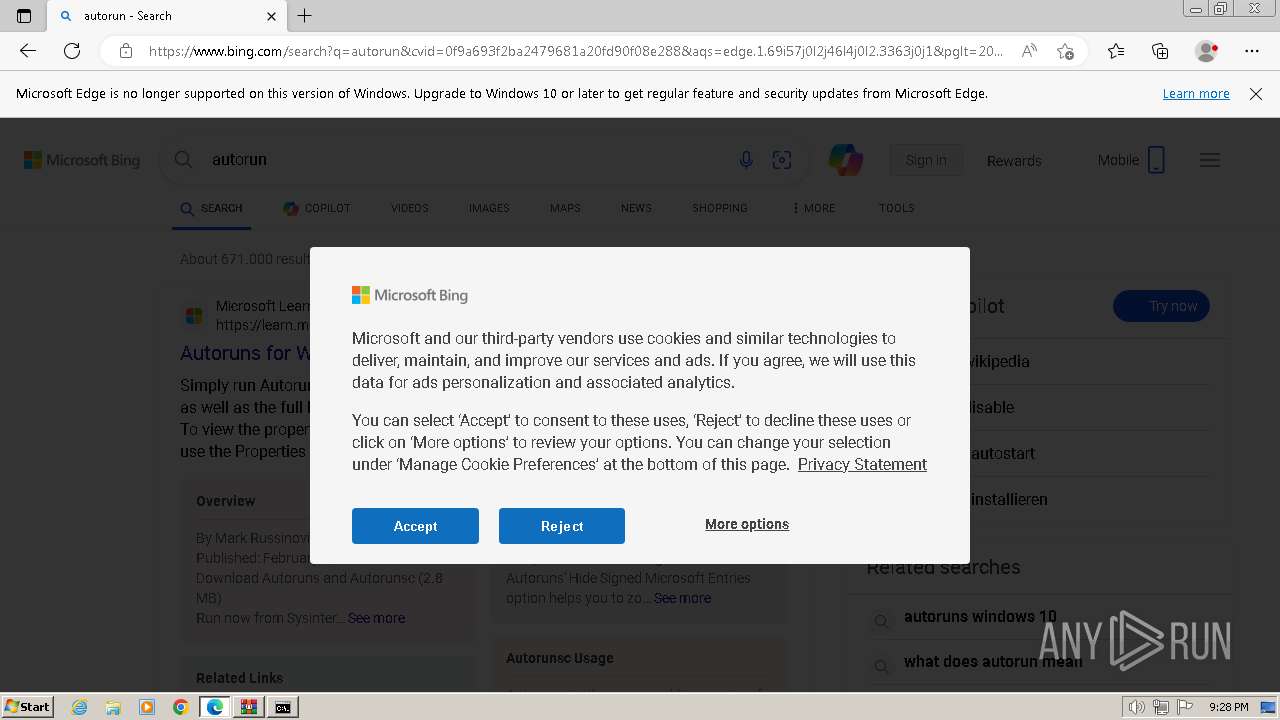
Task: Expand See more in Hide Signed Entries card
Action: click(682, 598)
